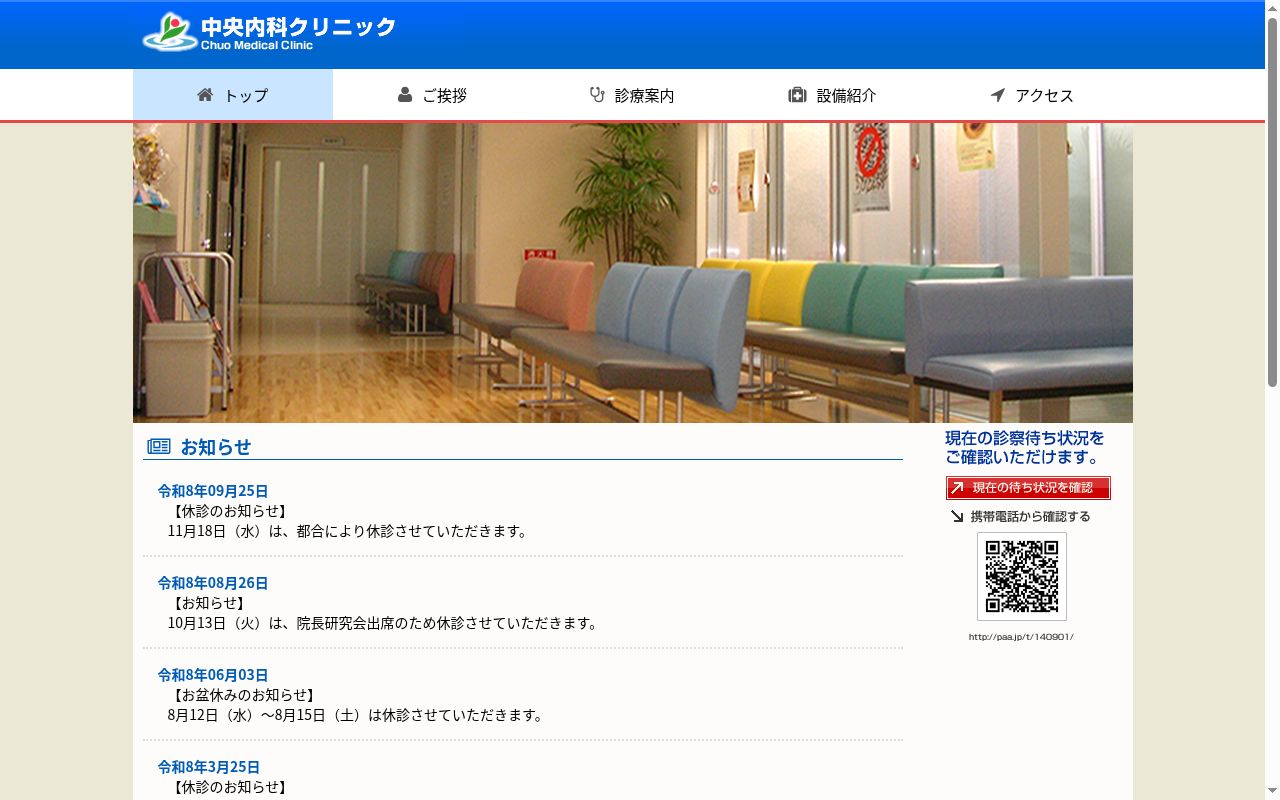This screenshot has width=1280, height=800.
Task: Click the 中央内科クリニック header title
Action: (298, 27)
